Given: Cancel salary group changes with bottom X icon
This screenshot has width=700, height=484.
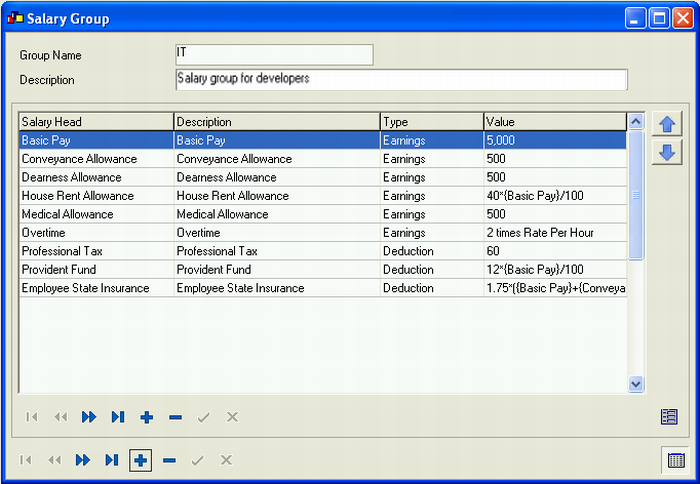Looking at the screenshot, I should (x=226, y=460).
